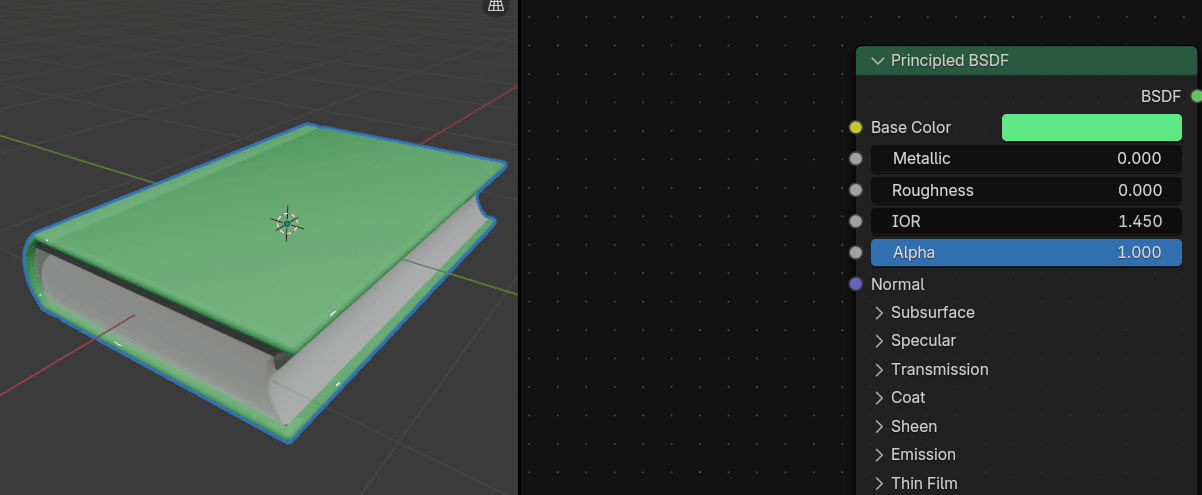Open the Coat settings panel

pos(880,398)
